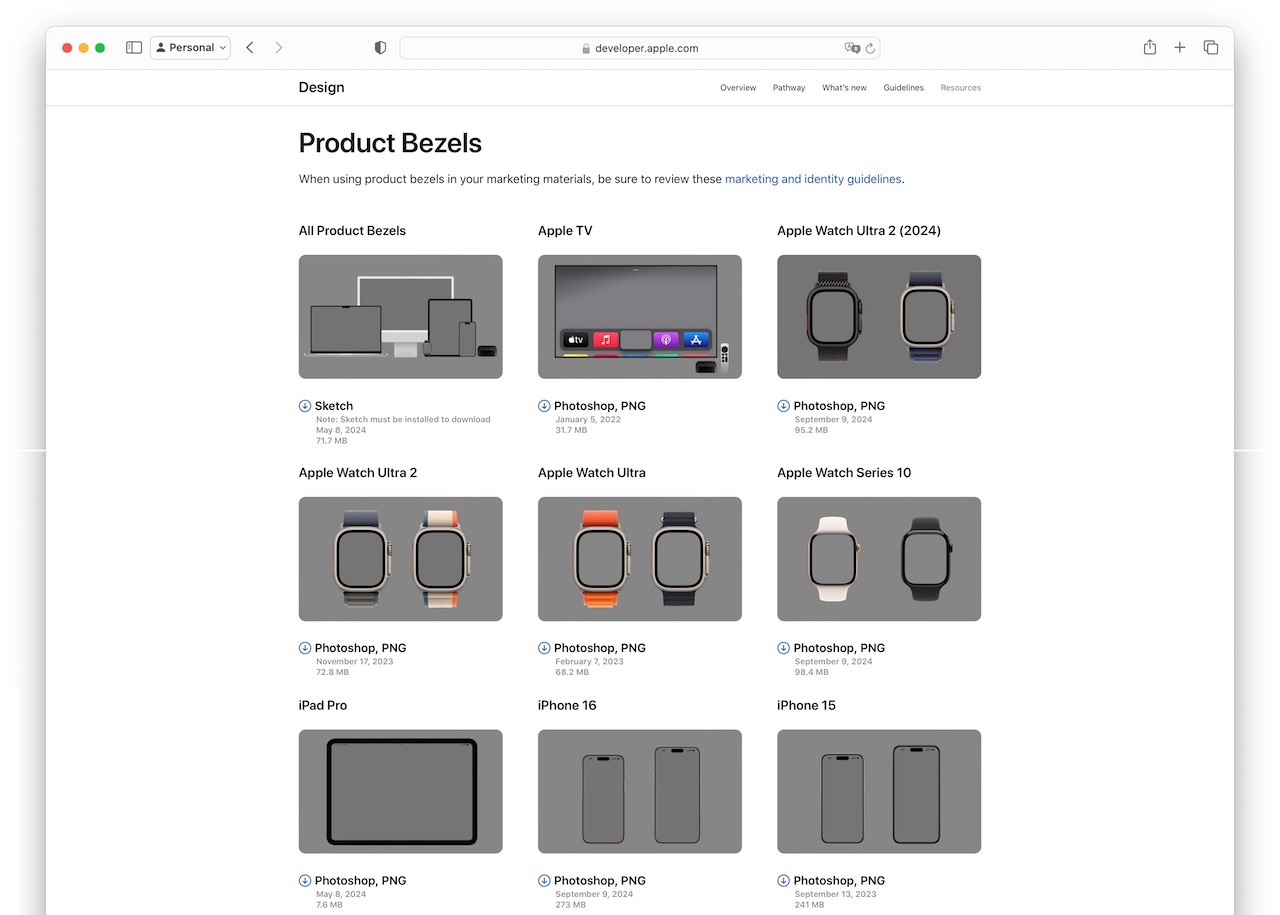This screenshot has width=1280, height=915.
Task: Click download icon under Apple TV
Action: pyautogui.click(x=544, y=406)
